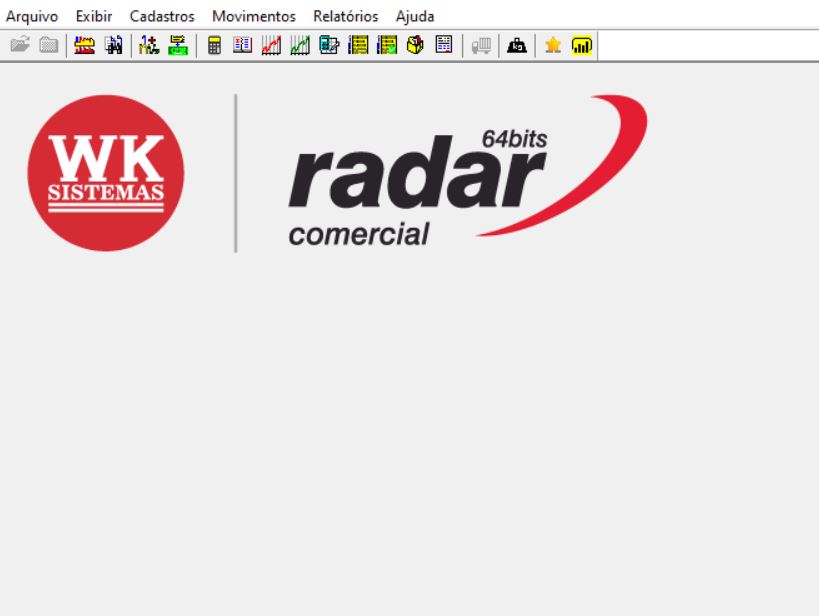Click the yellow list with green checkmark icon

(387, 45)
